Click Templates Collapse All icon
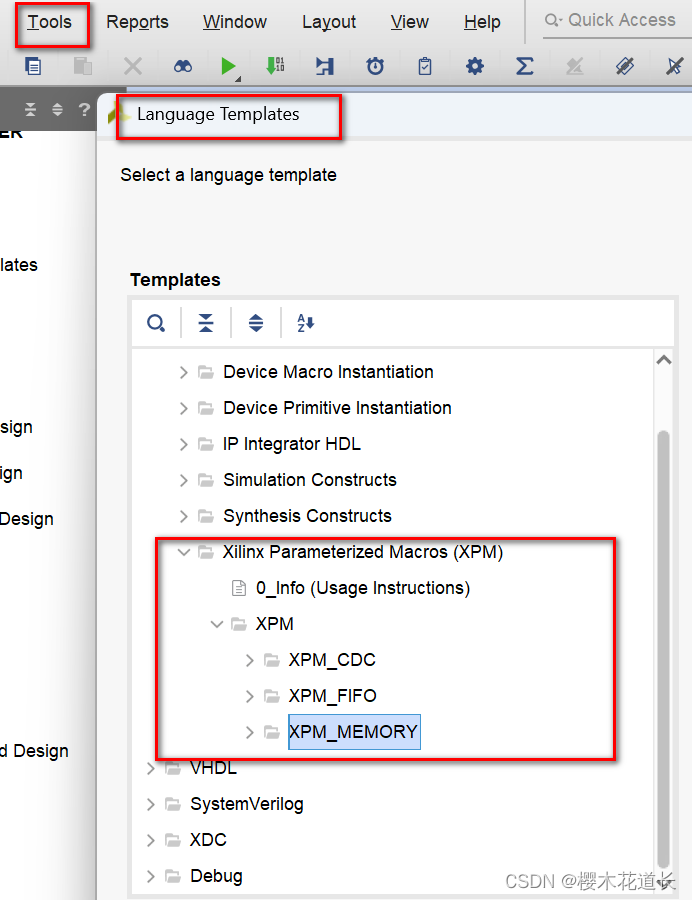 pyautogui.click(x=206, y=323)
